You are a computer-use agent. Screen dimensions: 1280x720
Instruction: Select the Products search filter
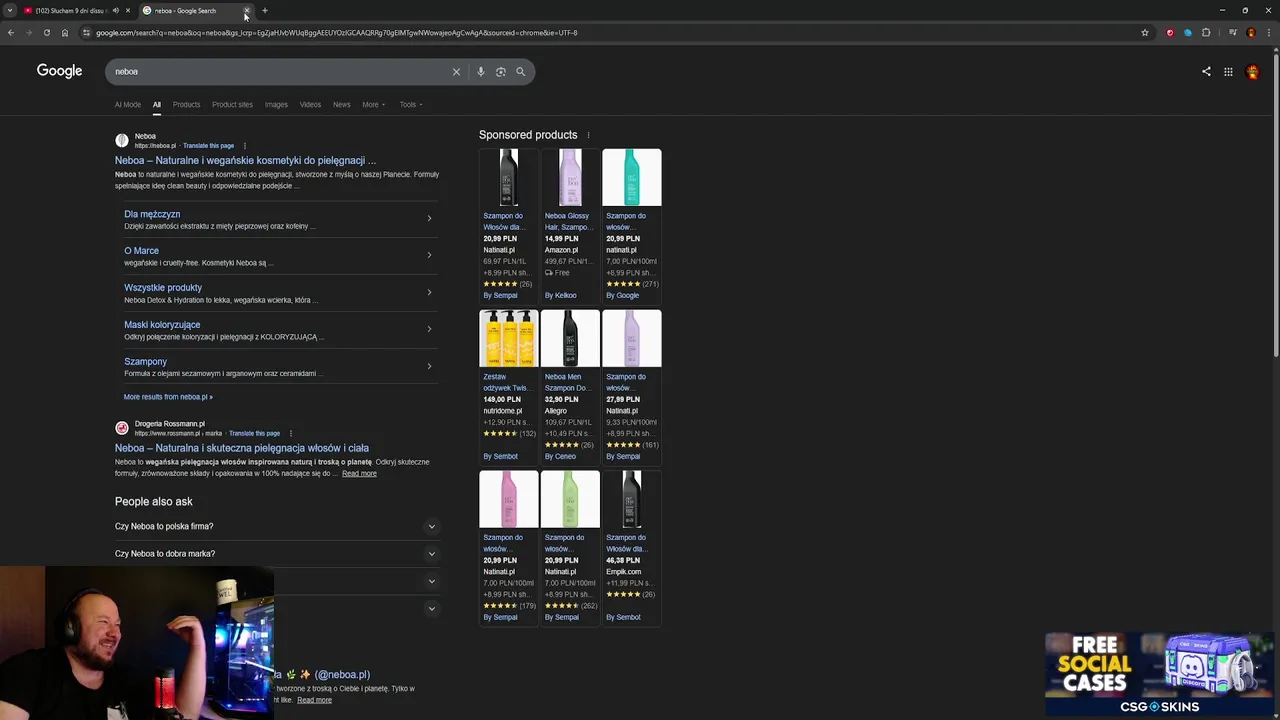(x=186, y=104)
